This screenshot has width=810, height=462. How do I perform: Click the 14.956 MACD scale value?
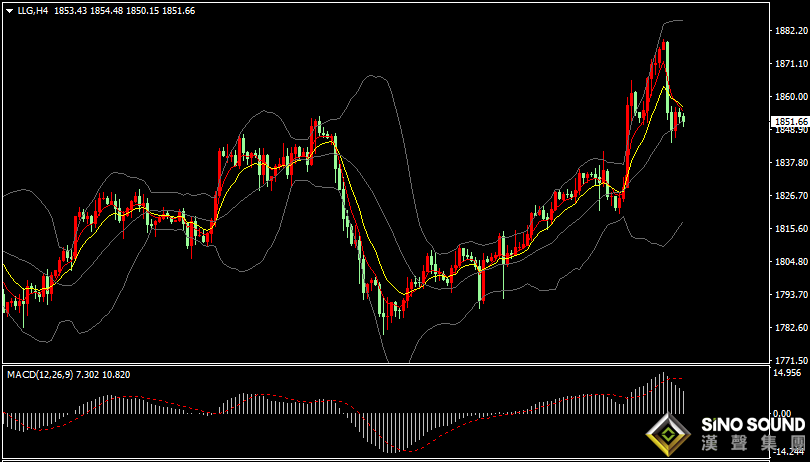pyautogui.click(x=788, y=373)
